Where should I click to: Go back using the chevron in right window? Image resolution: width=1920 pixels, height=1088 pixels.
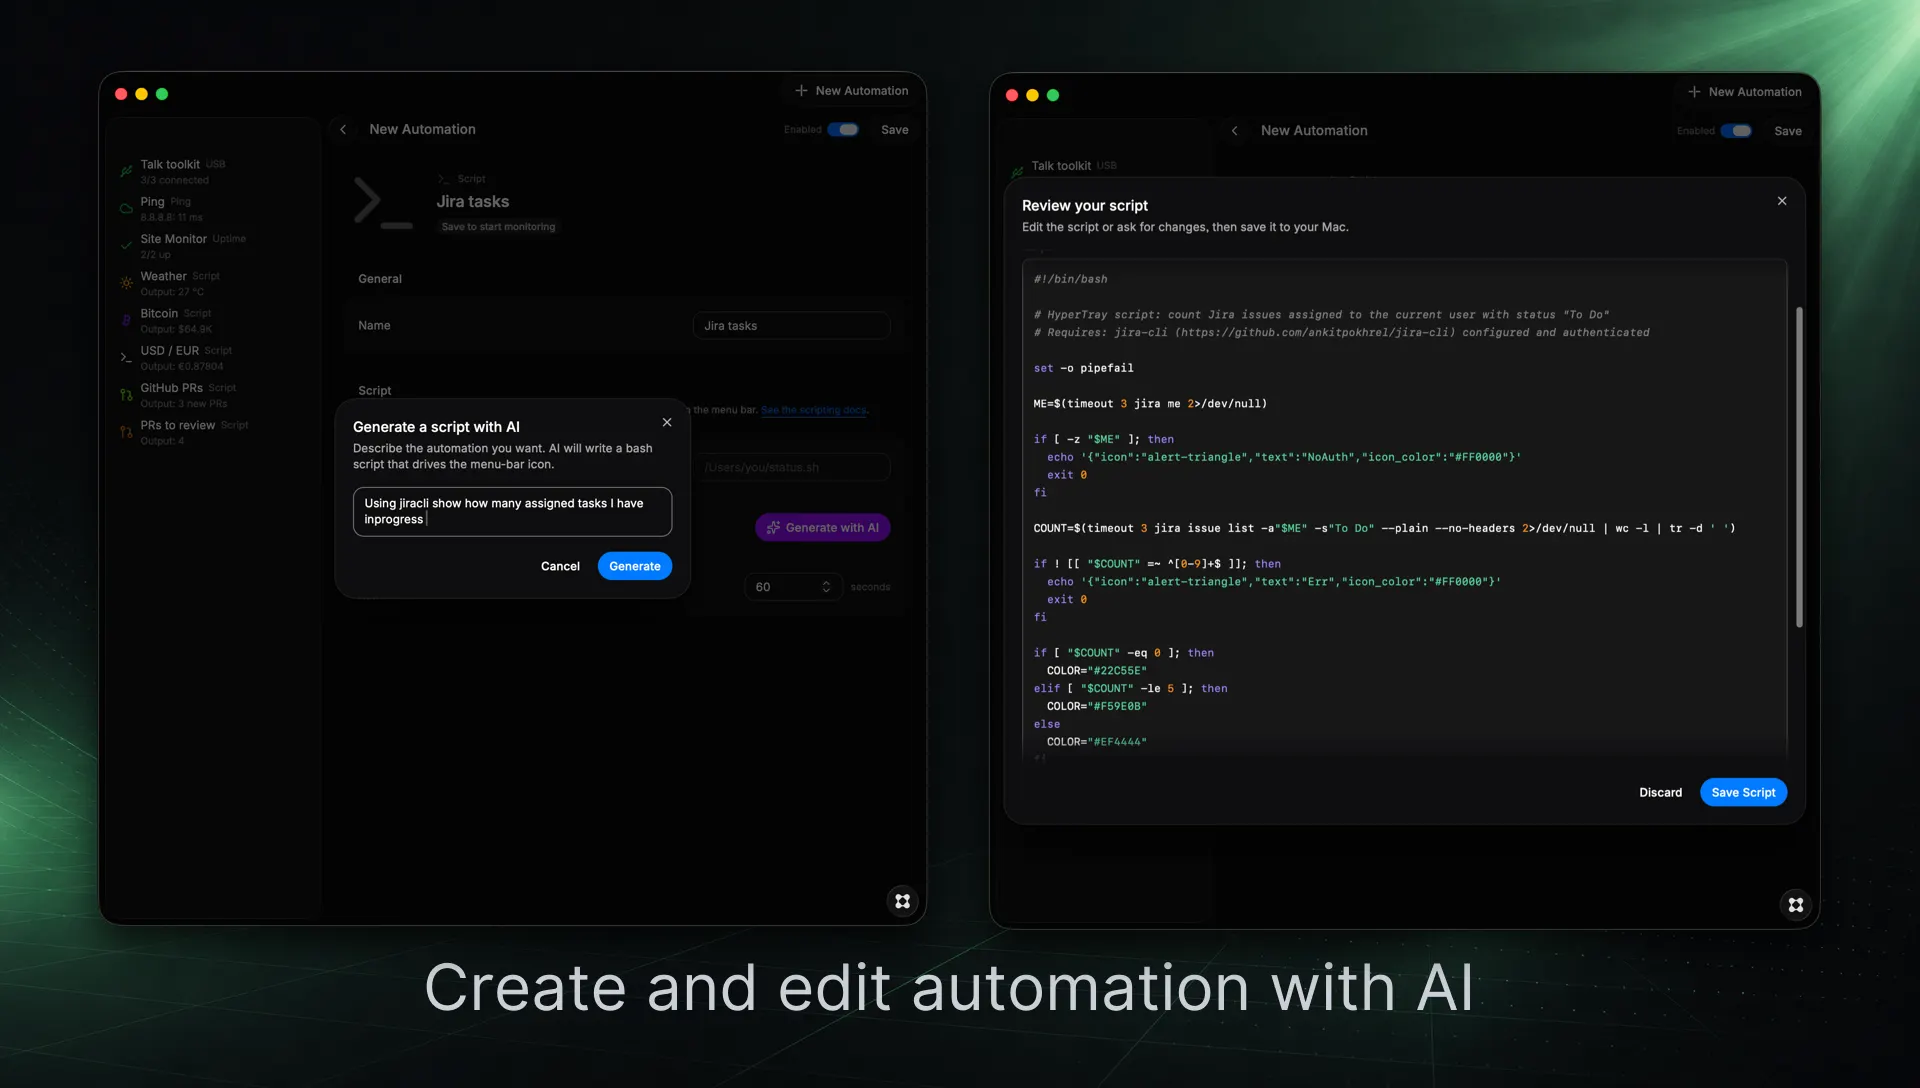coord(1235,131)
